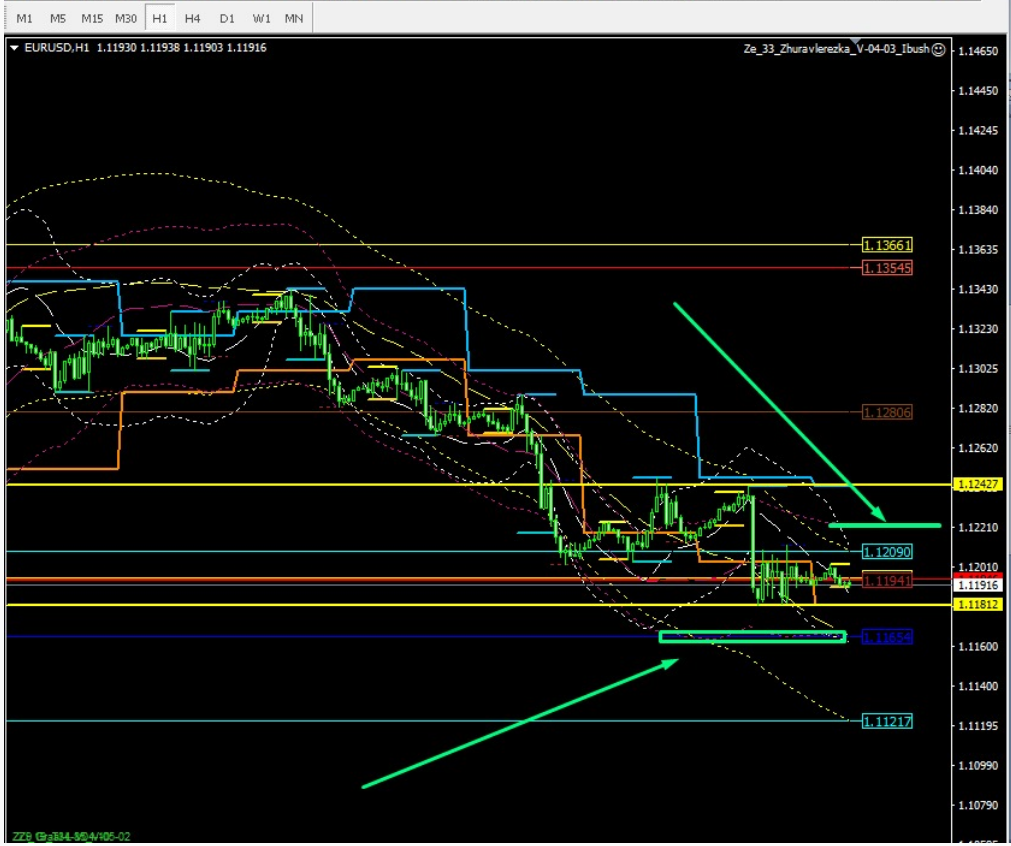The image size is (1011, 846).
Task: Select the W1 weekly timeframe
Action: 261,18
